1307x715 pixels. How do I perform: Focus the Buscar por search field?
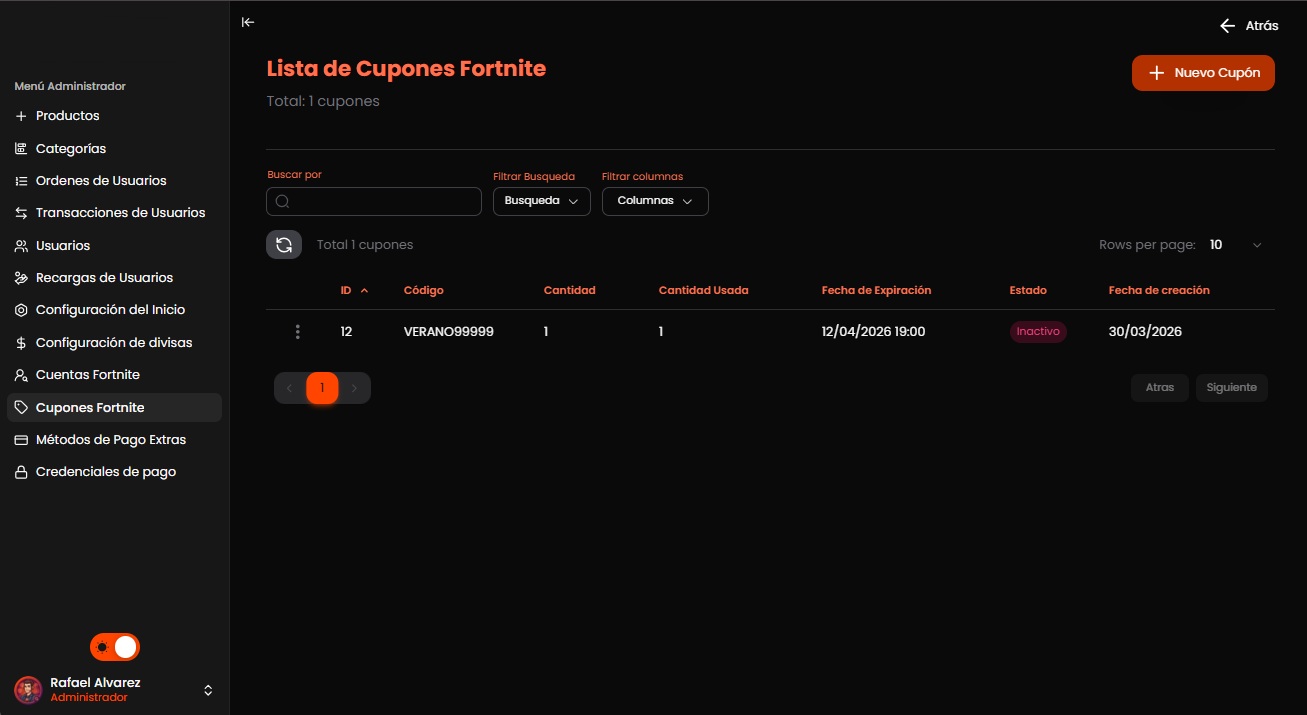pos(374,201)
